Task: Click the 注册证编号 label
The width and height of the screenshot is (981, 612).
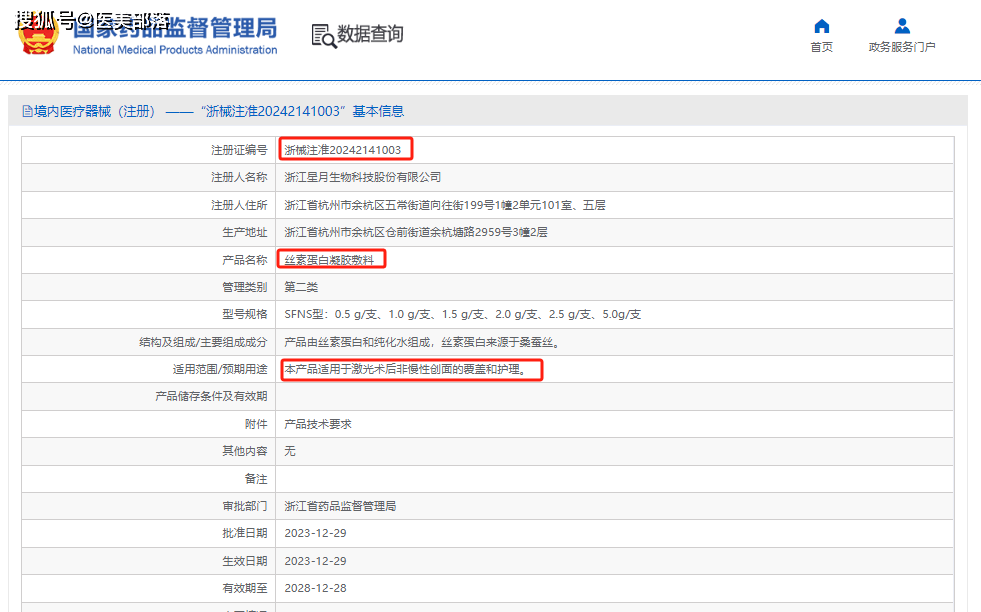Action: [x=239, y=150]
